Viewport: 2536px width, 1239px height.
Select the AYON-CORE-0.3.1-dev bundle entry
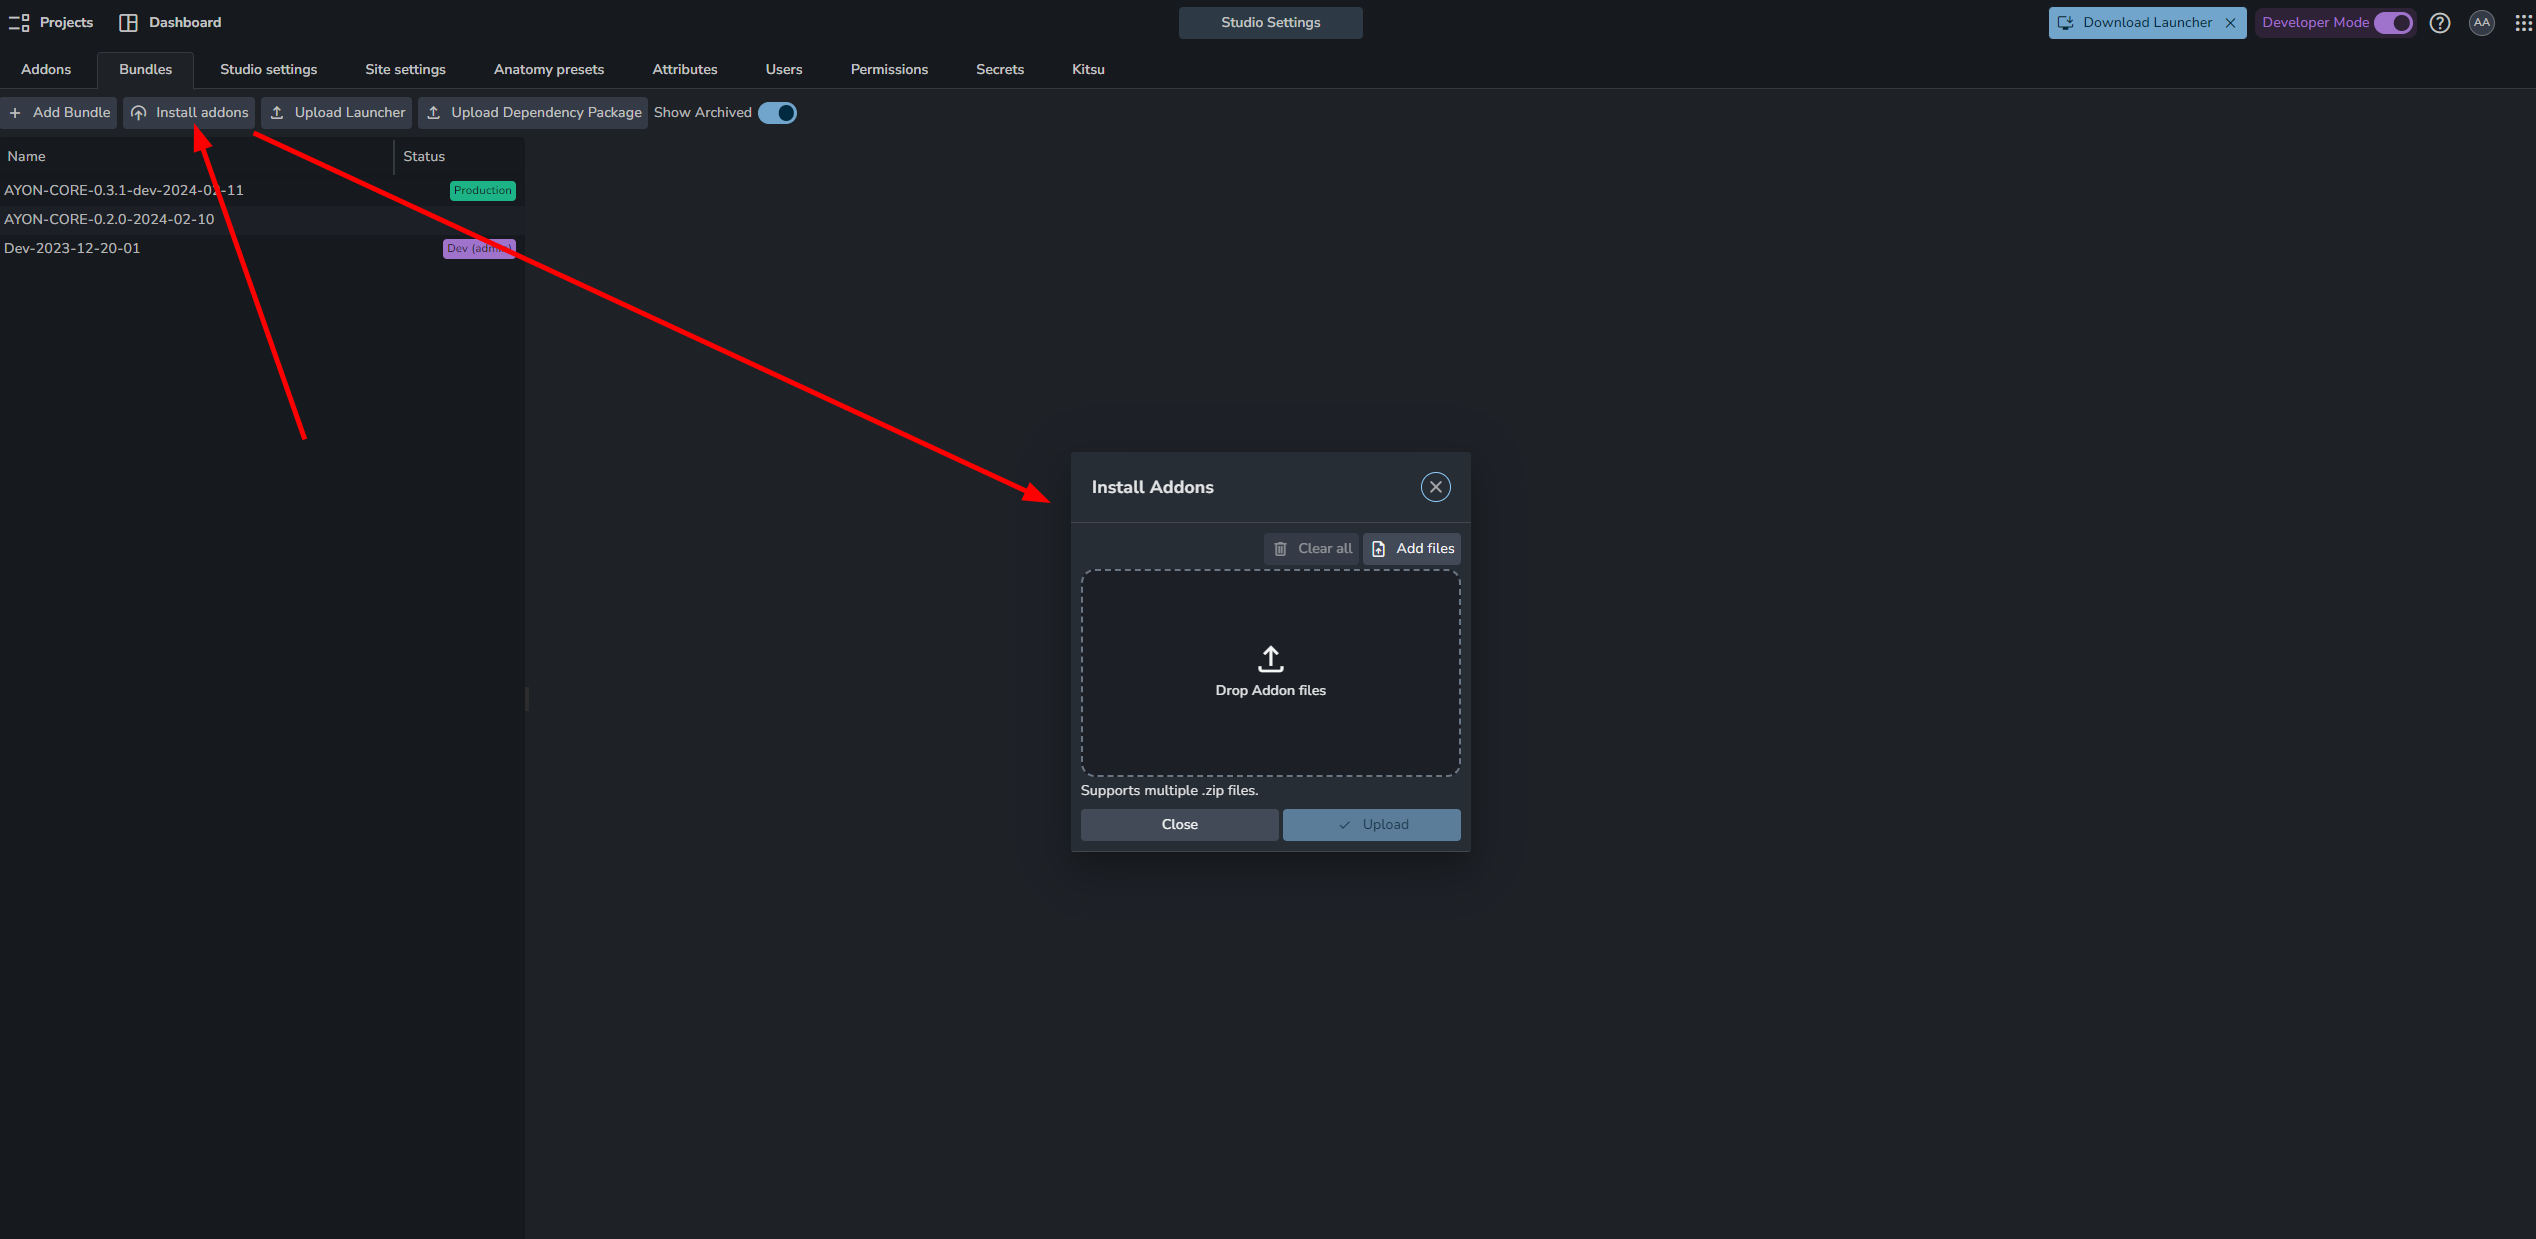[123, 189]
